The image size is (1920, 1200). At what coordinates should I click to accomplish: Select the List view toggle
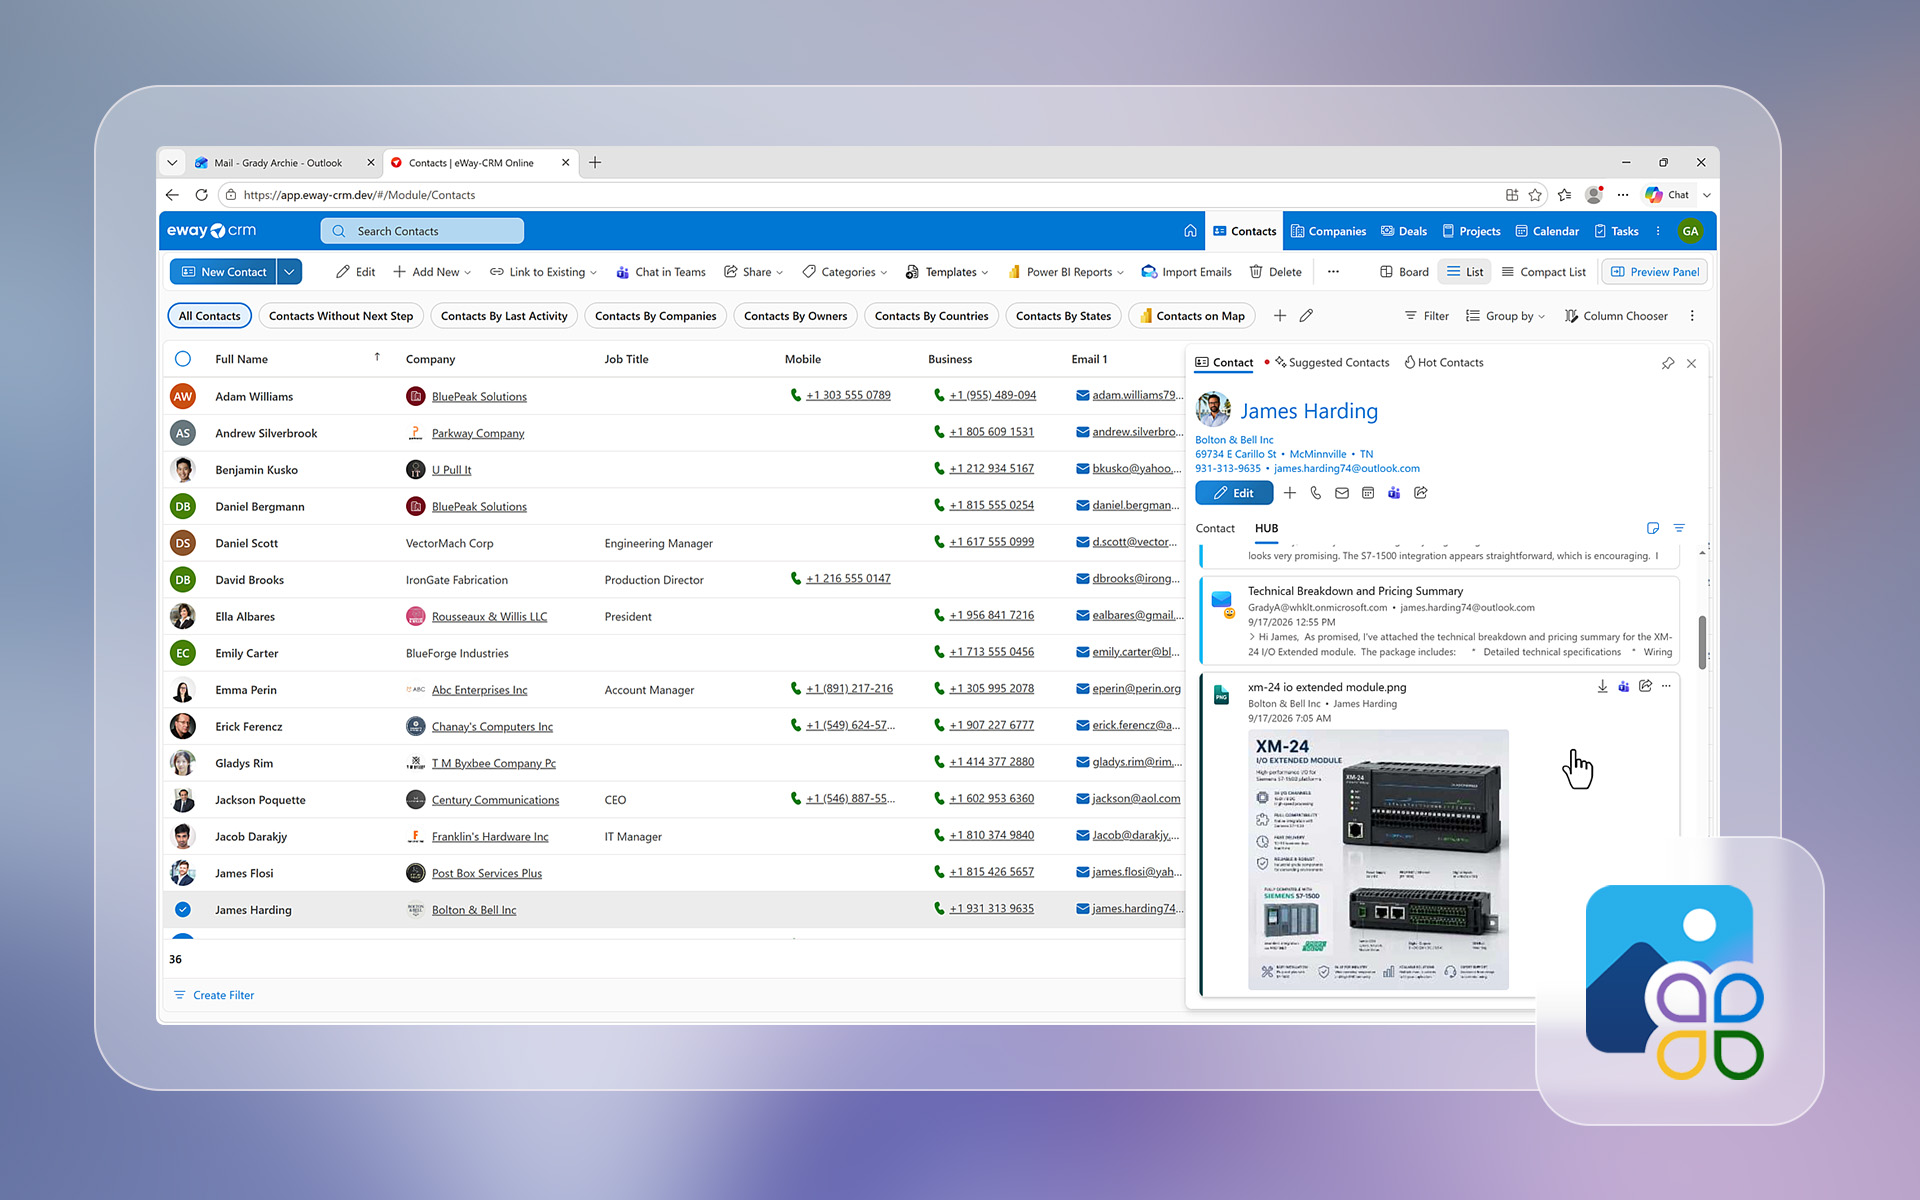(1465, 272)
